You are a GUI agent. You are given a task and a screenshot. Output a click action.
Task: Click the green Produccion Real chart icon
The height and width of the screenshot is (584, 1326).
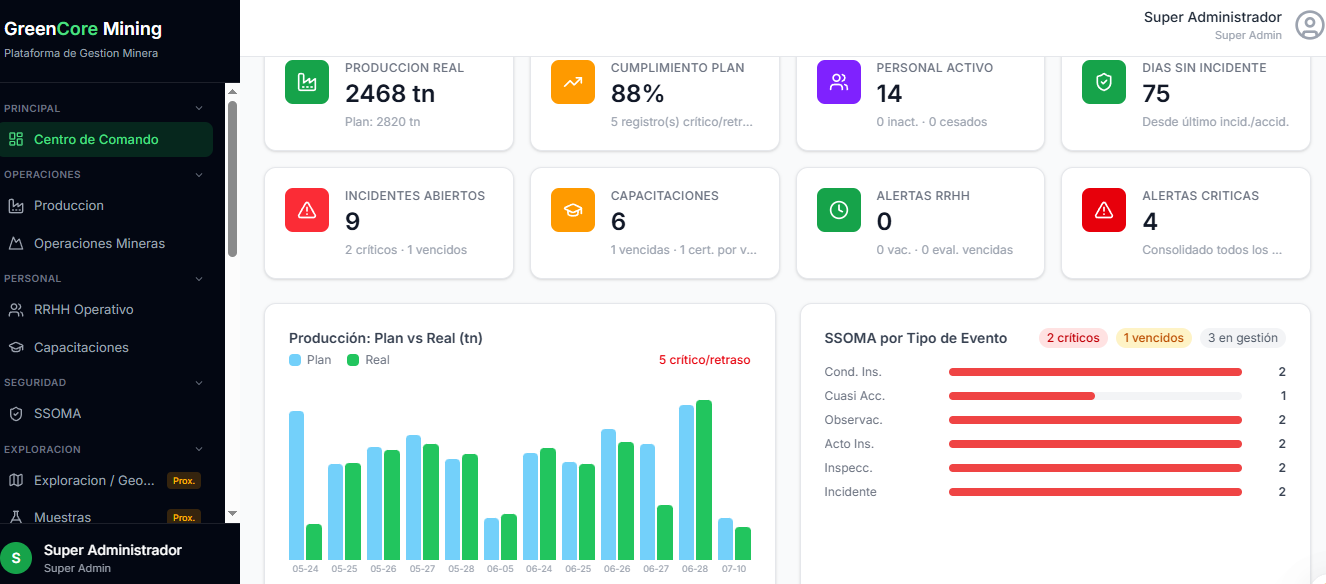point(307,82)
